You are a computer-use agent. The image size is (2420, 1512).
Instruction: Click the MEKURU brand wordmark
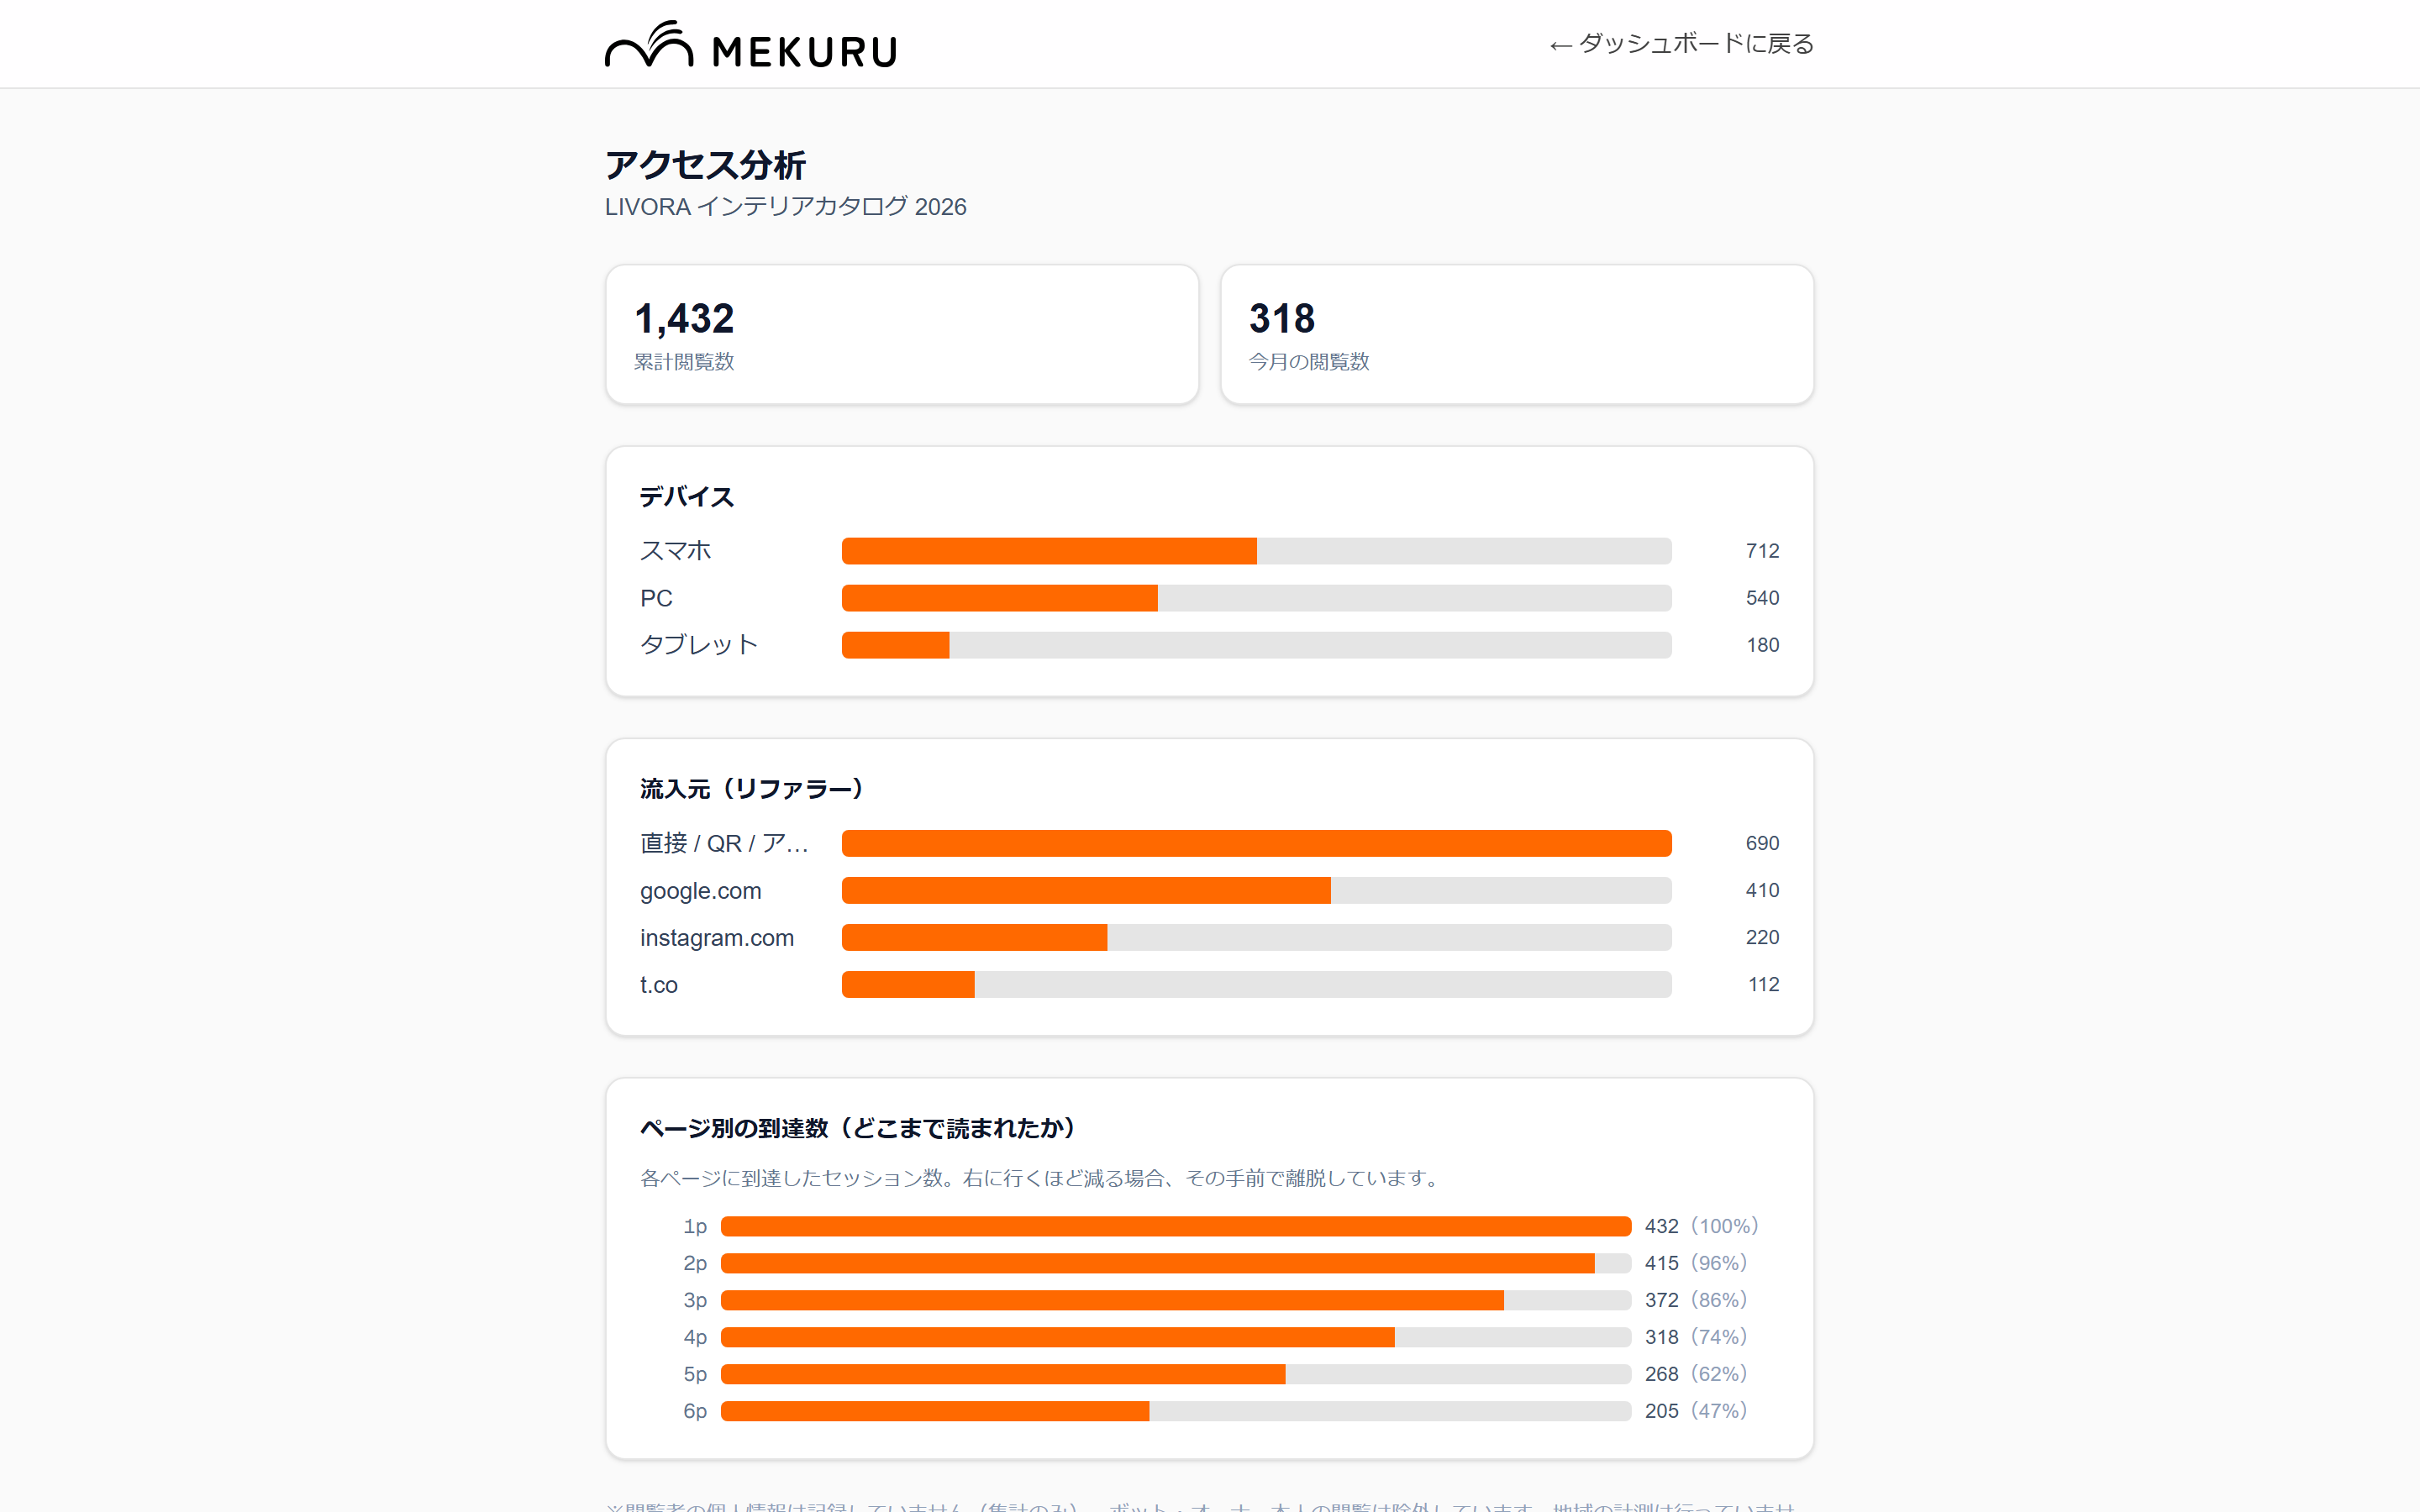click(804, 51)
